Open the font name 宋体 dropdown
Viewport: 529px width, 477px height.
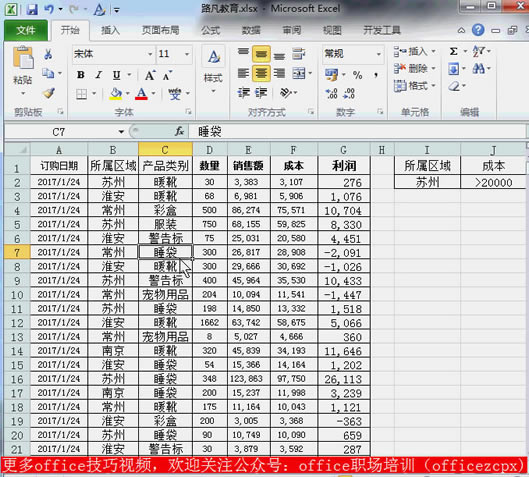click(150, 54)
